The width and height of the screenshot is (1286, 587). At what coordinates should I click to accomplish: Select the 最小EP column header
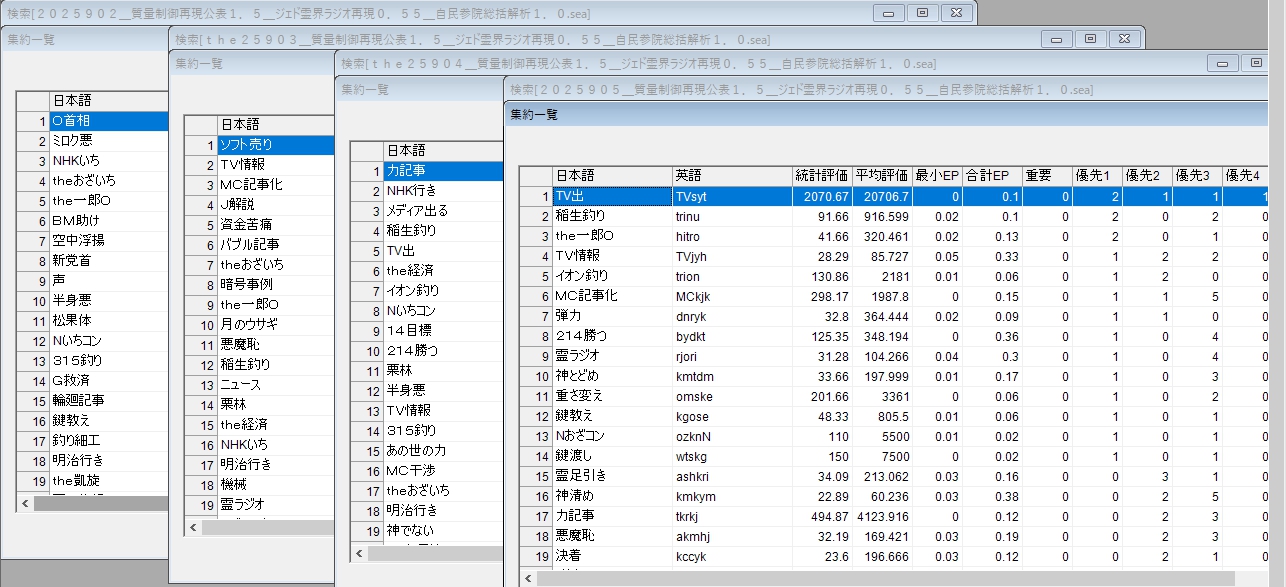938,175
